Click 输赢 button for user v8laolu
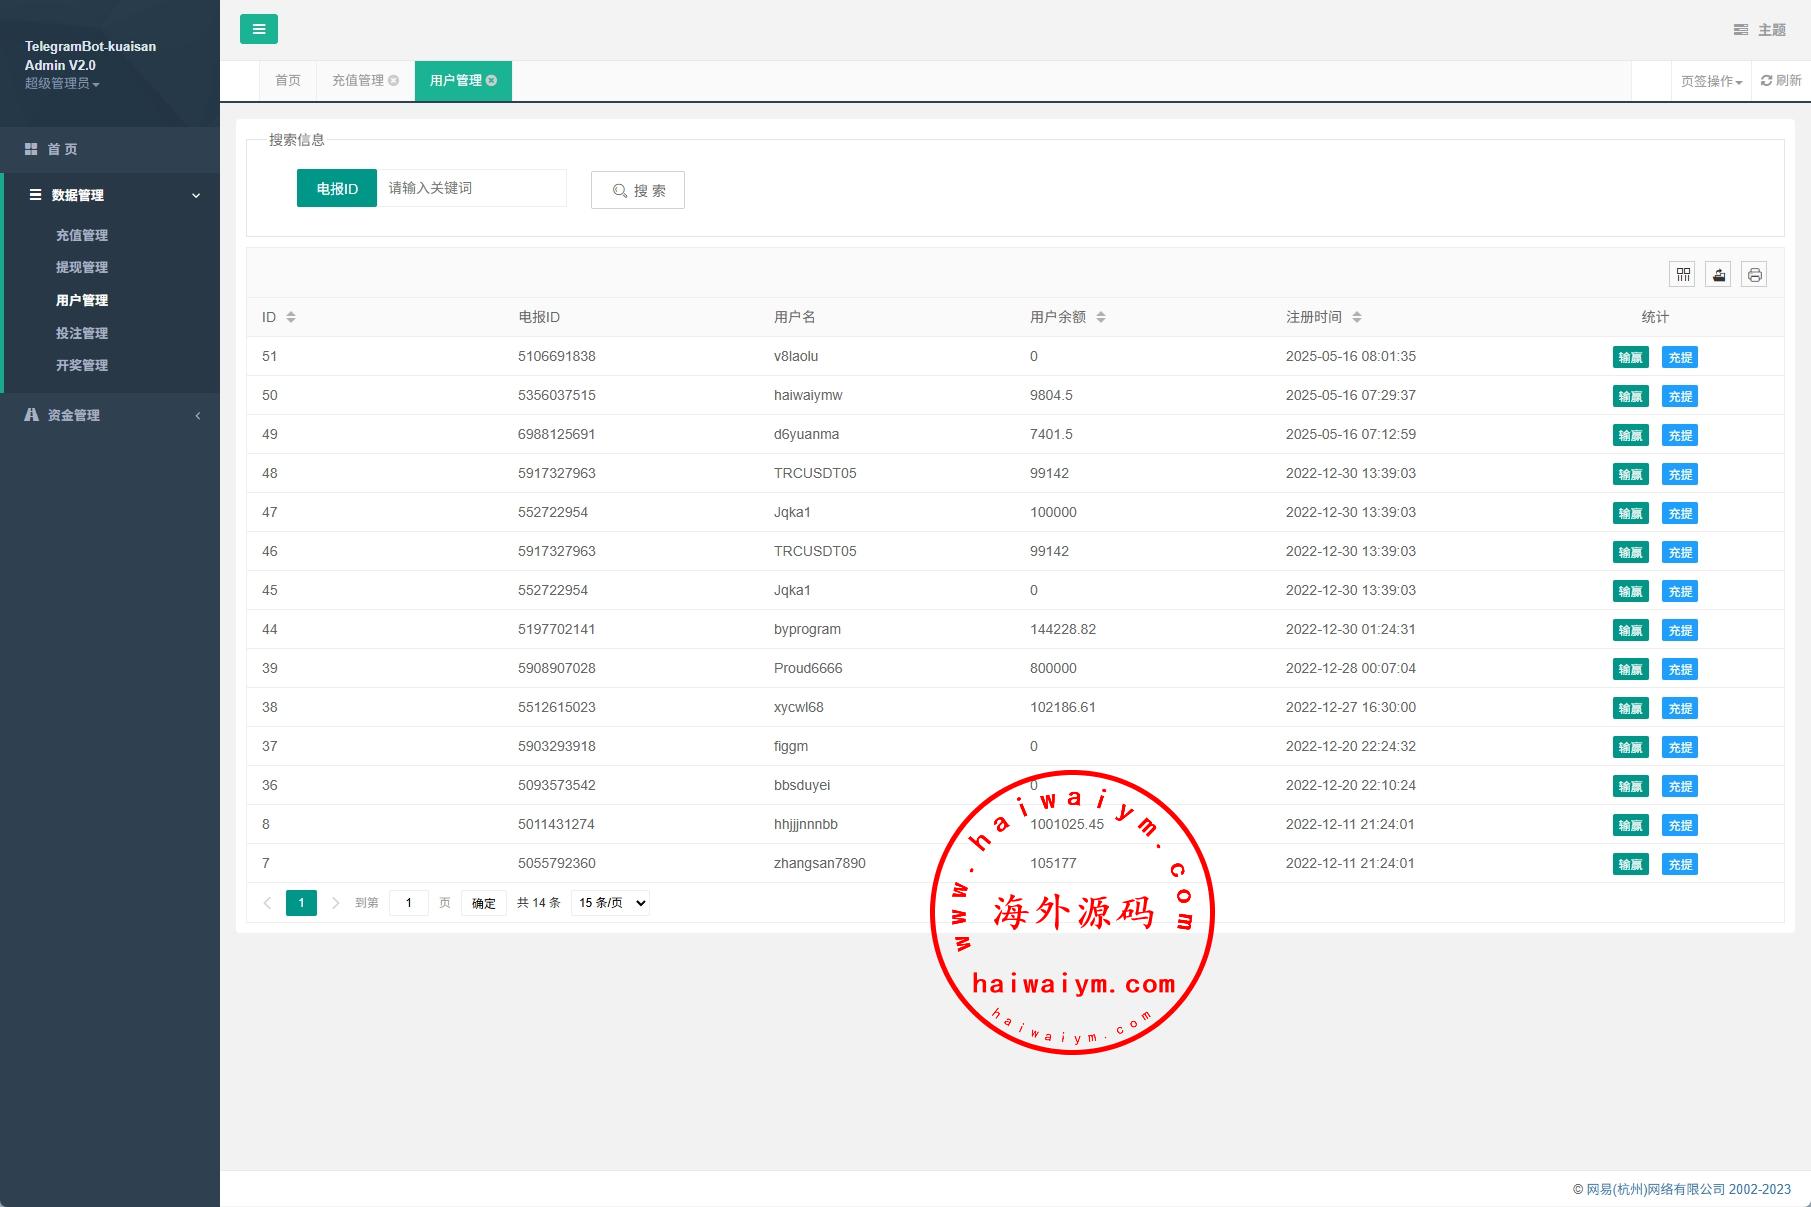This screenshot has width=1811, height=1207. coord(1630,357)
